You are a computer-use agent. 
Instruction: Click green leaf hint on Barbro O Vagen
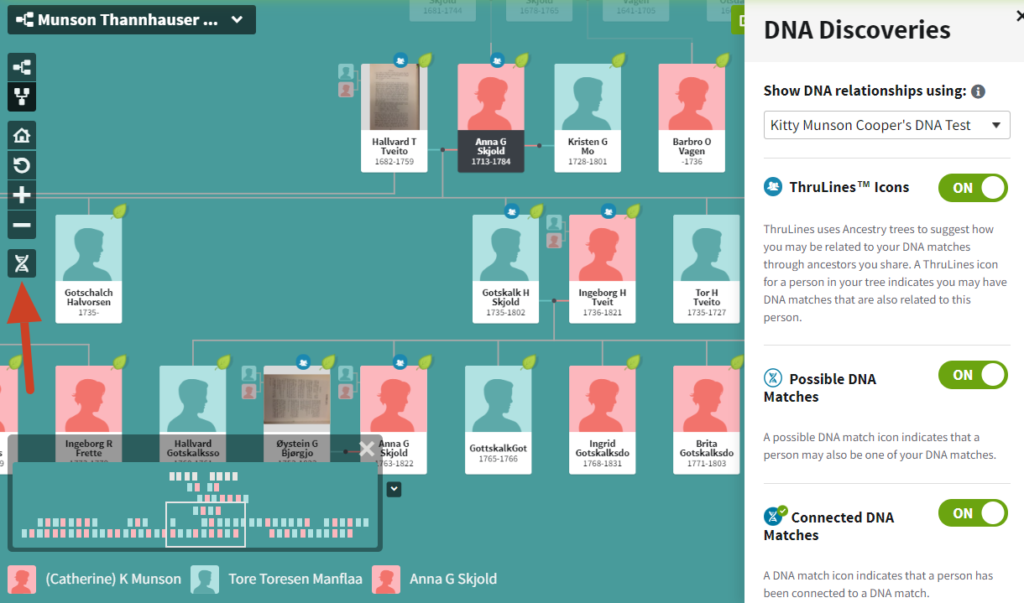click(722, 60)
